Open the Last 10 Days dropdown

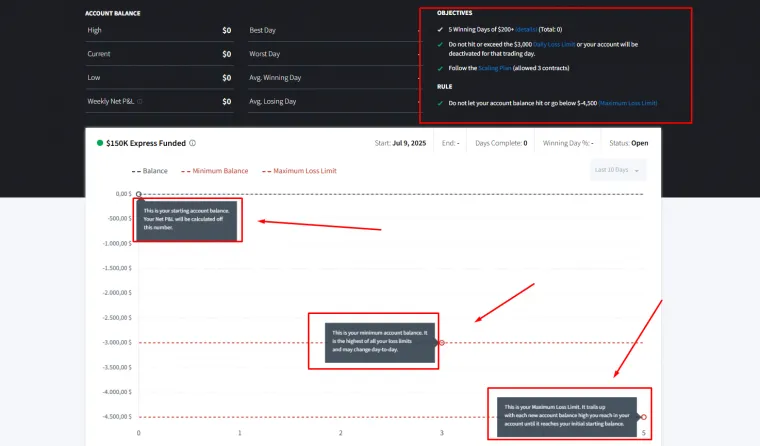617,170
